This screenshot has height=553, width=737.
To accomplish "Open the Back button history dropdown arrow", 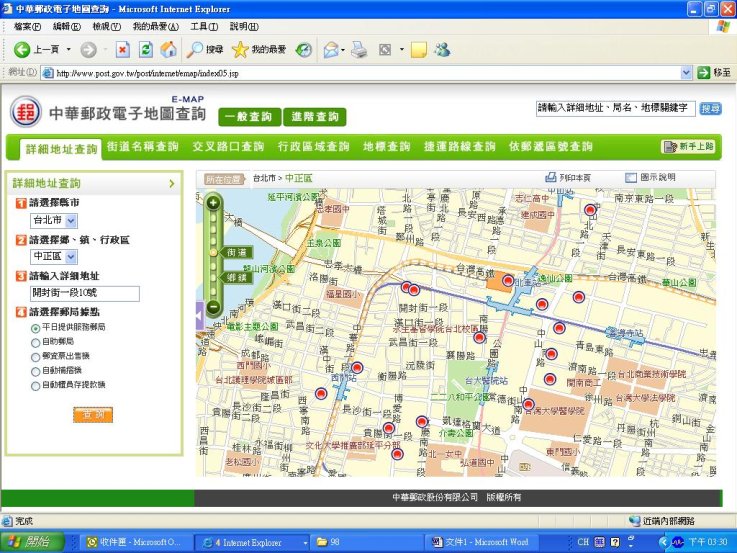I will (x=69, y=49).
